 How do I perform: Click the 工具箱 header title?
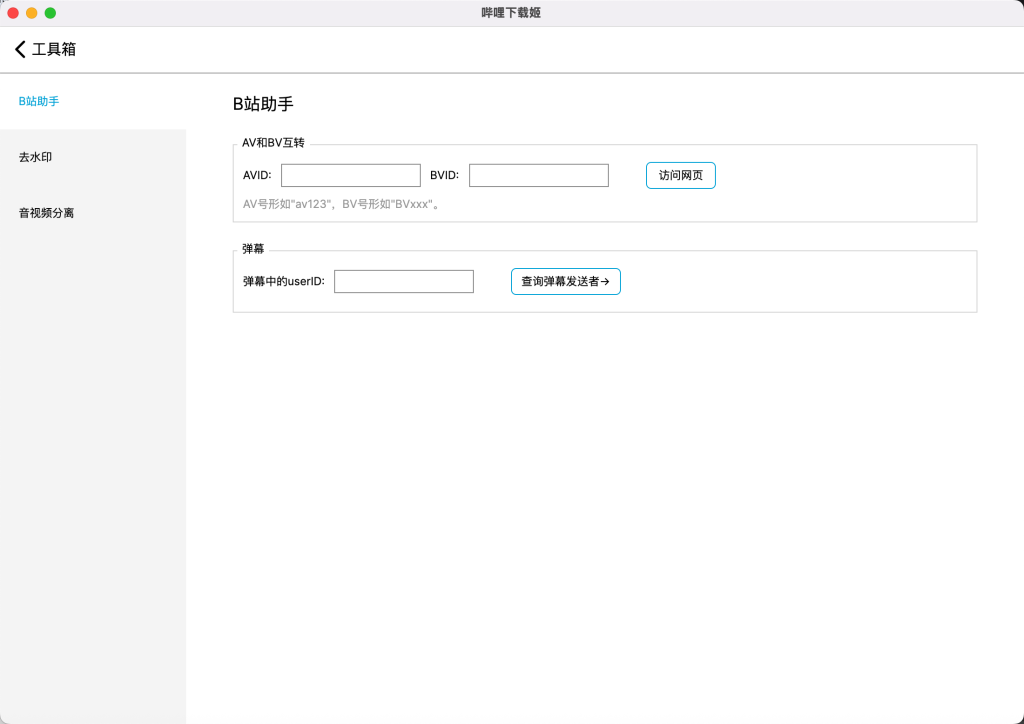click(x=54, y=49)
